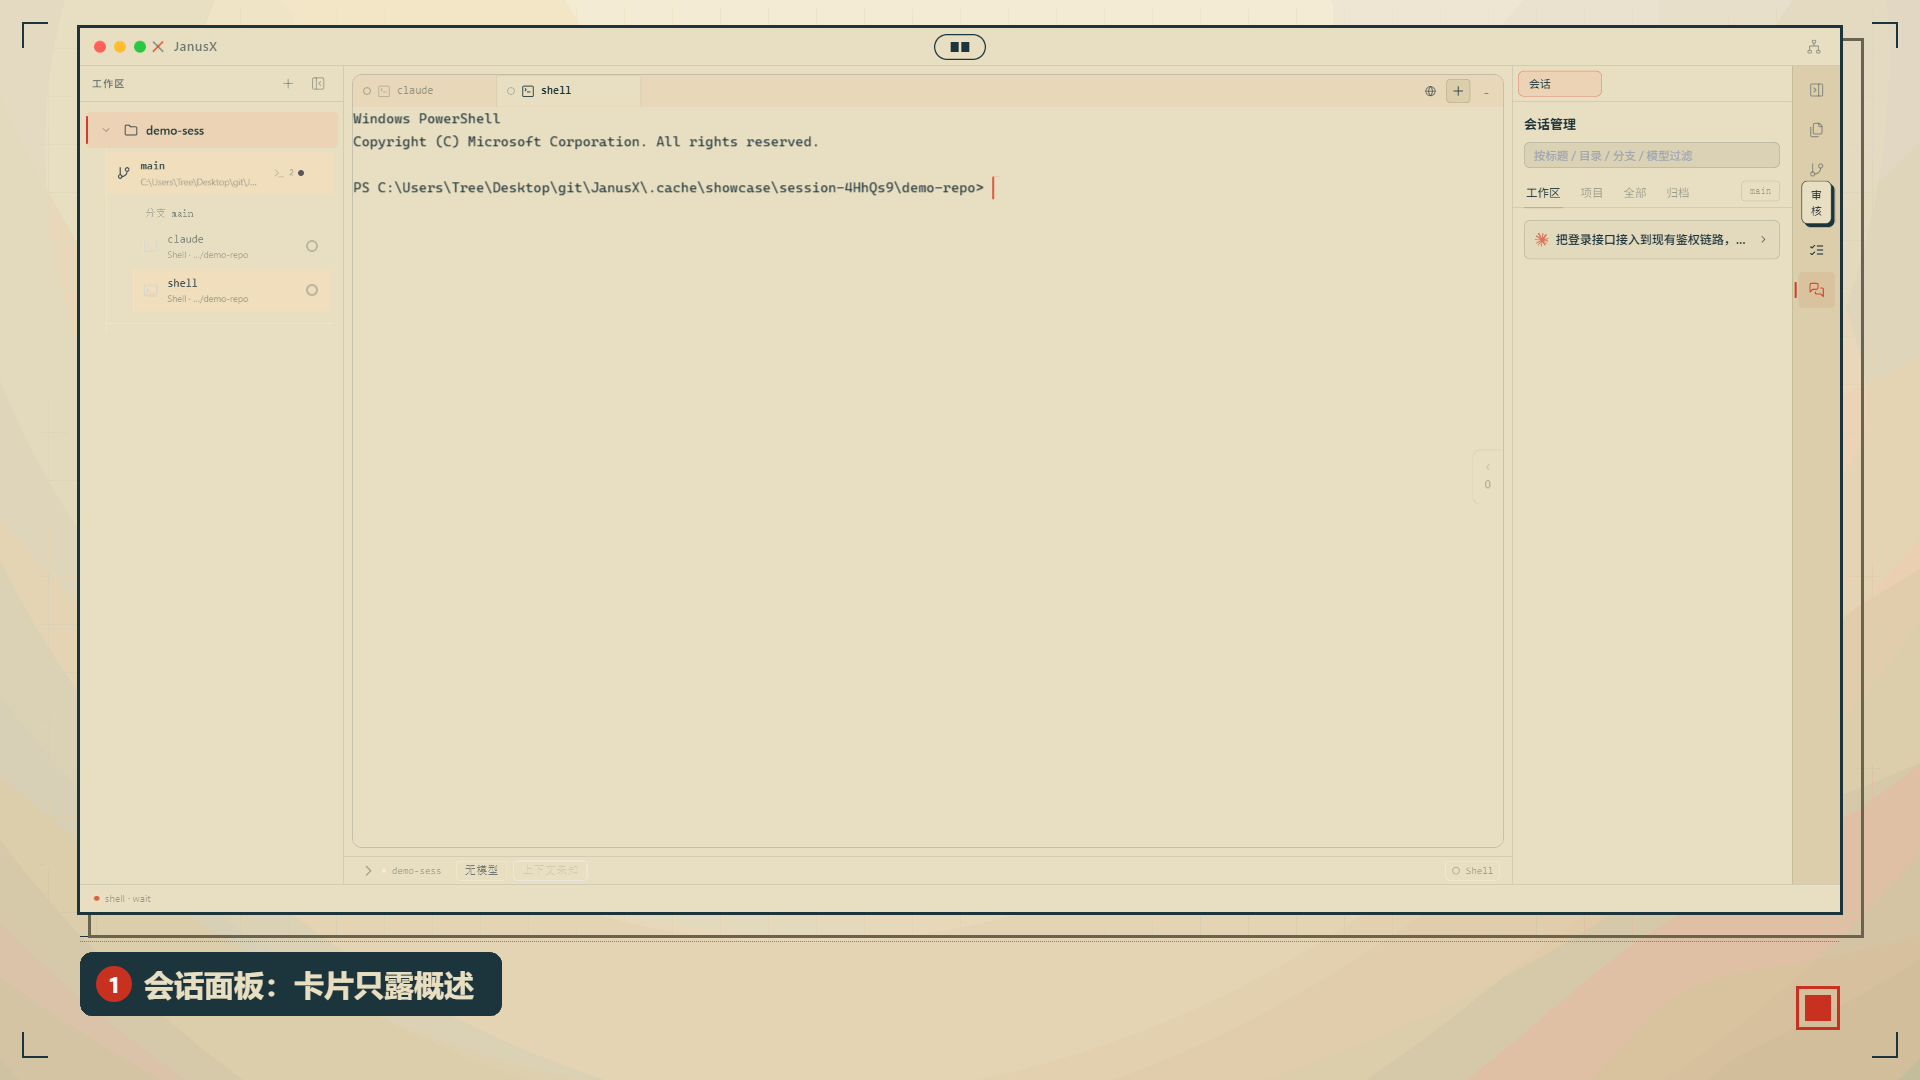Click the red minus button in tab bar

tap(1486, 92)
